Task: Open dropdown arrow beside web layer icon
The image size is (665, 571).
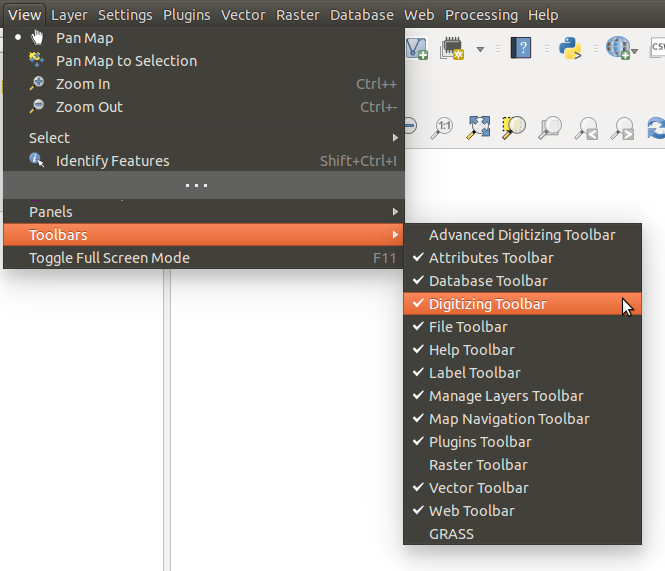Action: tap(635, 50)
